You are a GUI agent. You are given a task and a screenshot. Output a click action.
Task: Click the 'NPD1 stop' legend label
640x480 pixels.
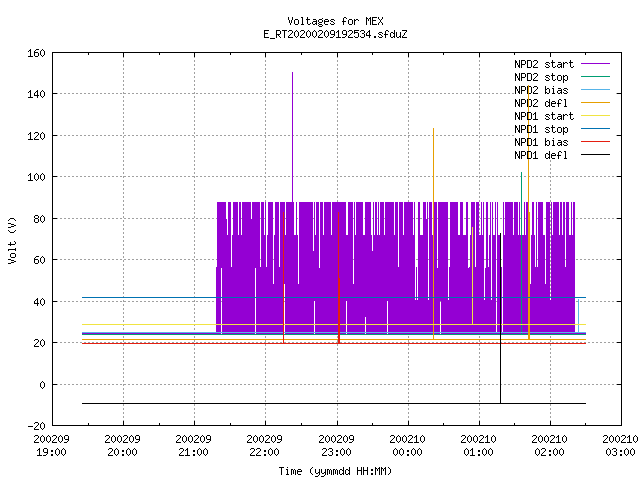[x=541, y=129]
